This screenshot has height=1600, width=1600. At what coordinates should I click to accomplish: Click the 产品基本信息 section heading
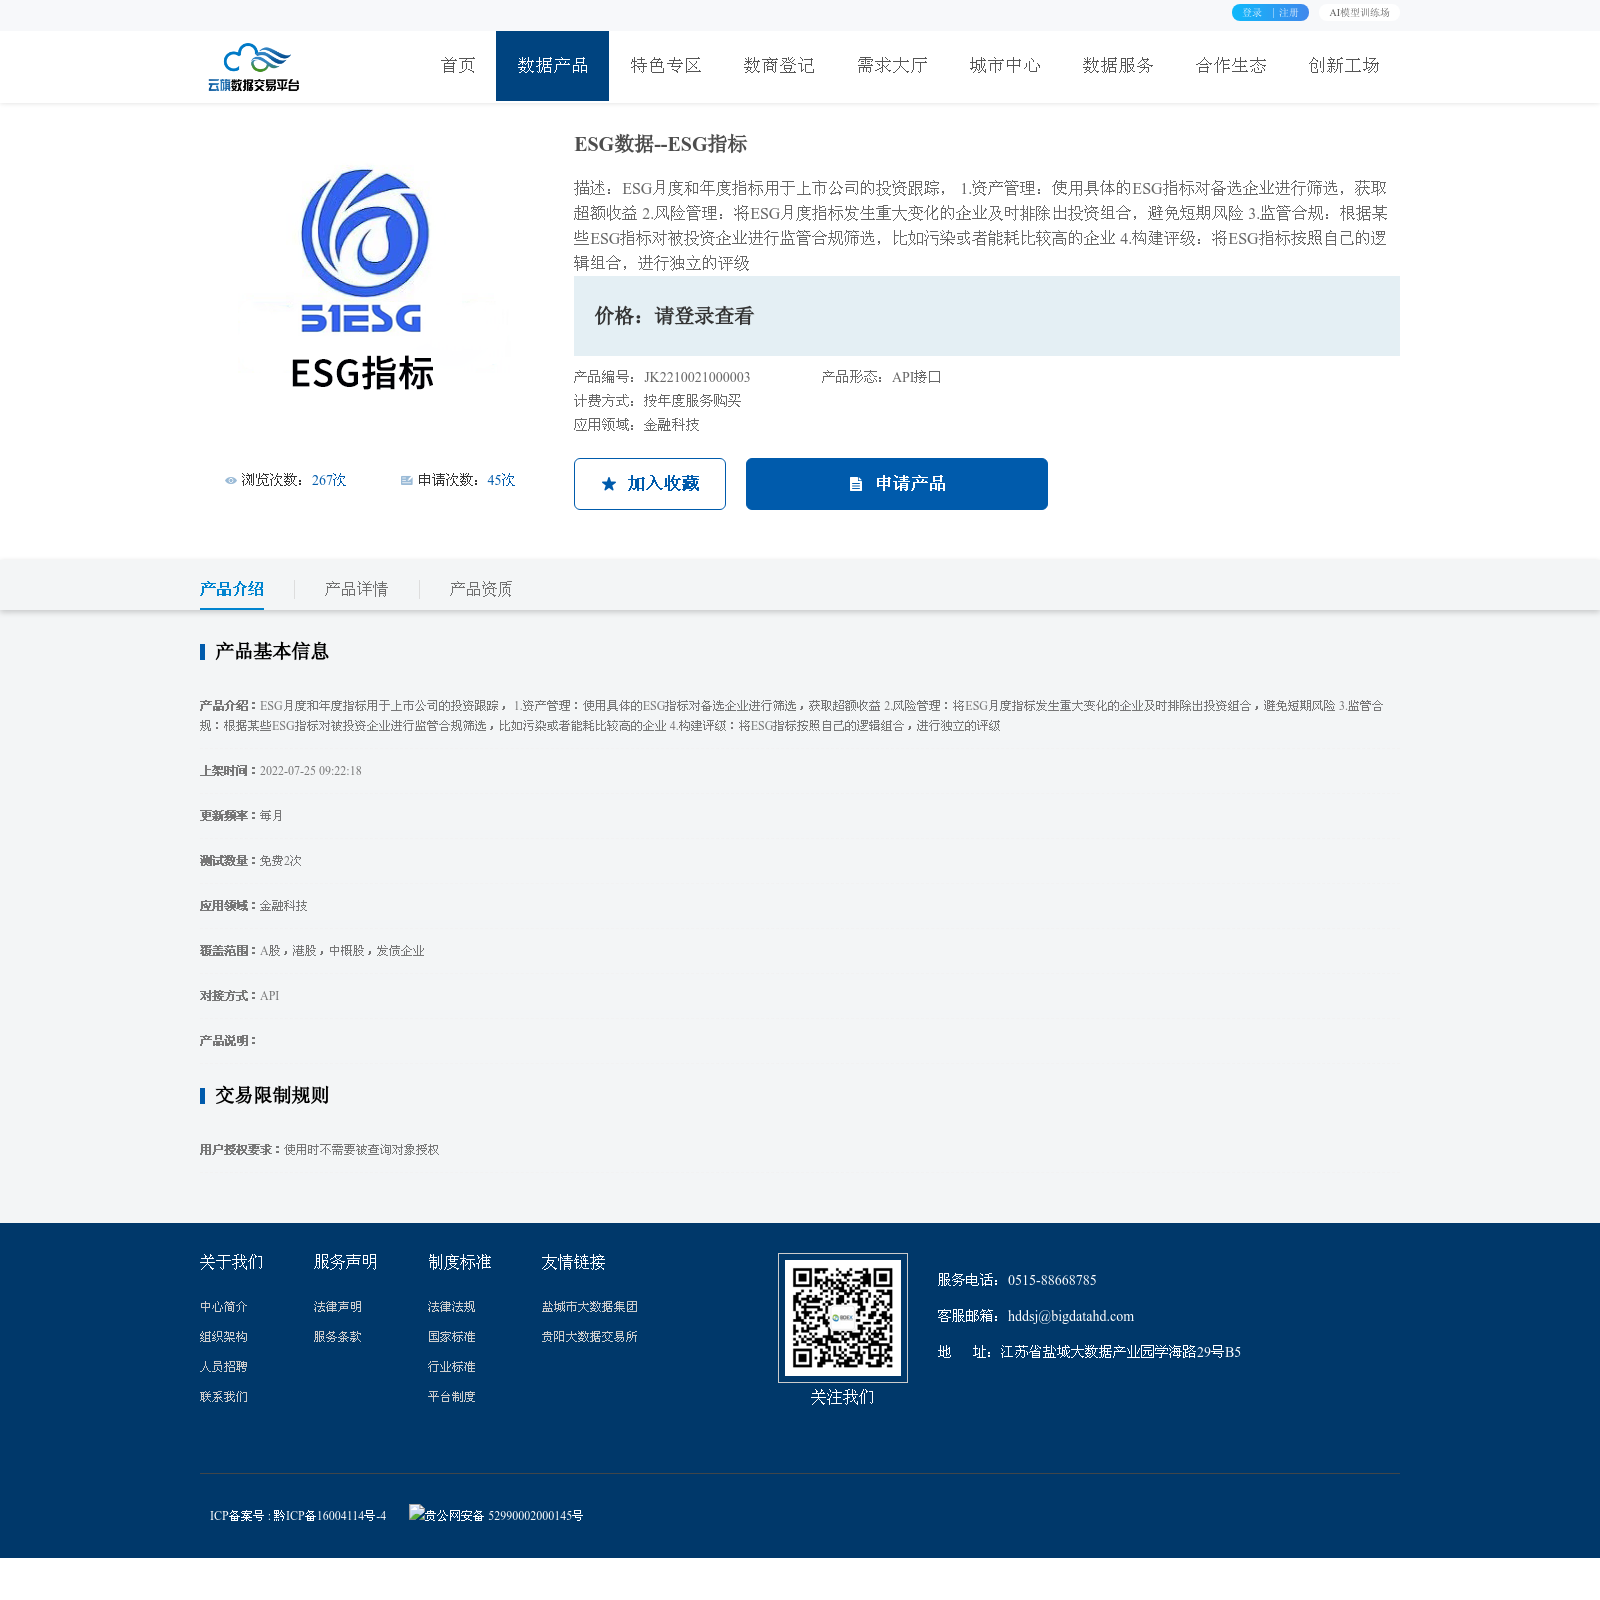coord(272,651)
